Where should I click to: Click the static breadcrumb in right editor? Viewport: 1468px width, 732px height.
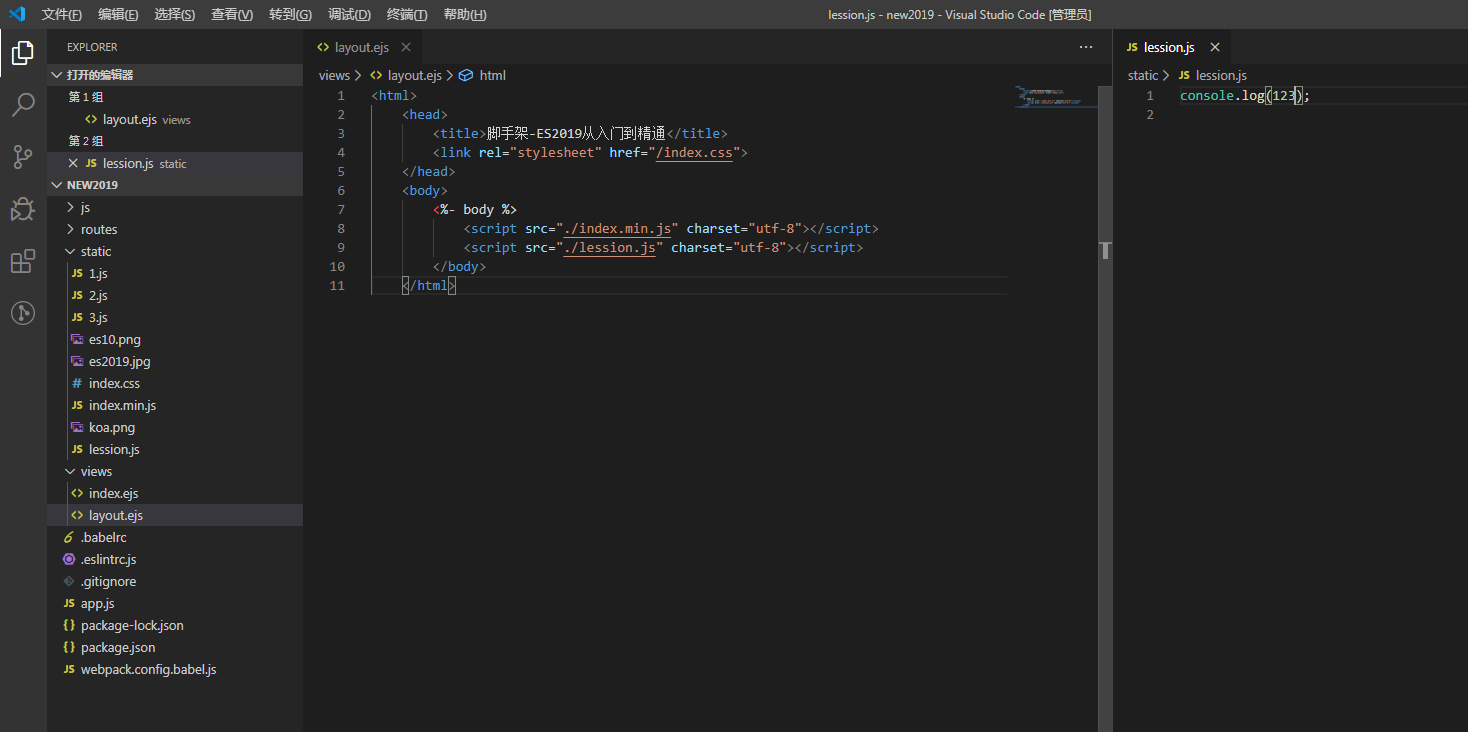point(1143,75)
